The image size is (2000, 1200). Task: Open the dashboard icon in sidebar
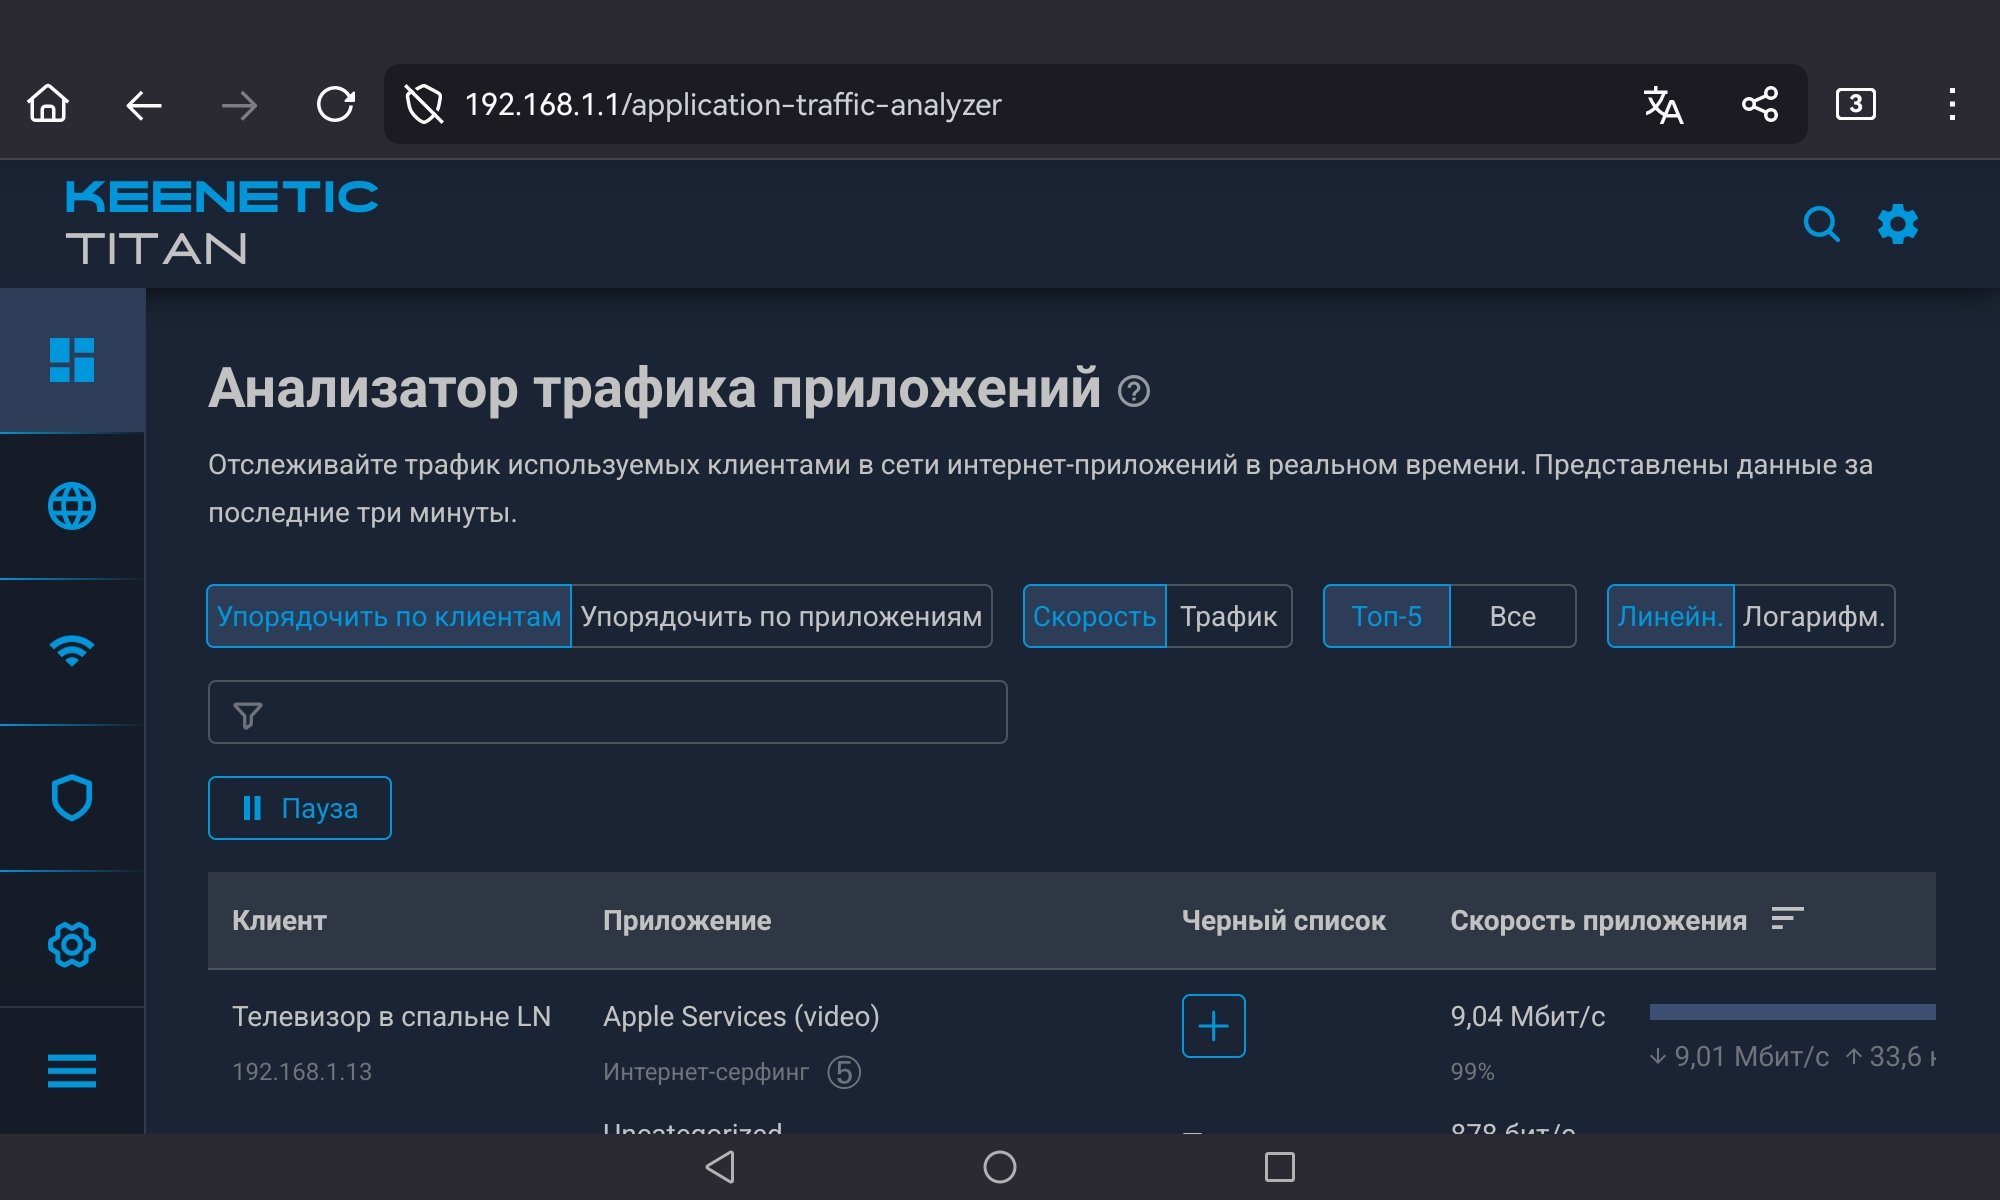[x=72, y=360]
